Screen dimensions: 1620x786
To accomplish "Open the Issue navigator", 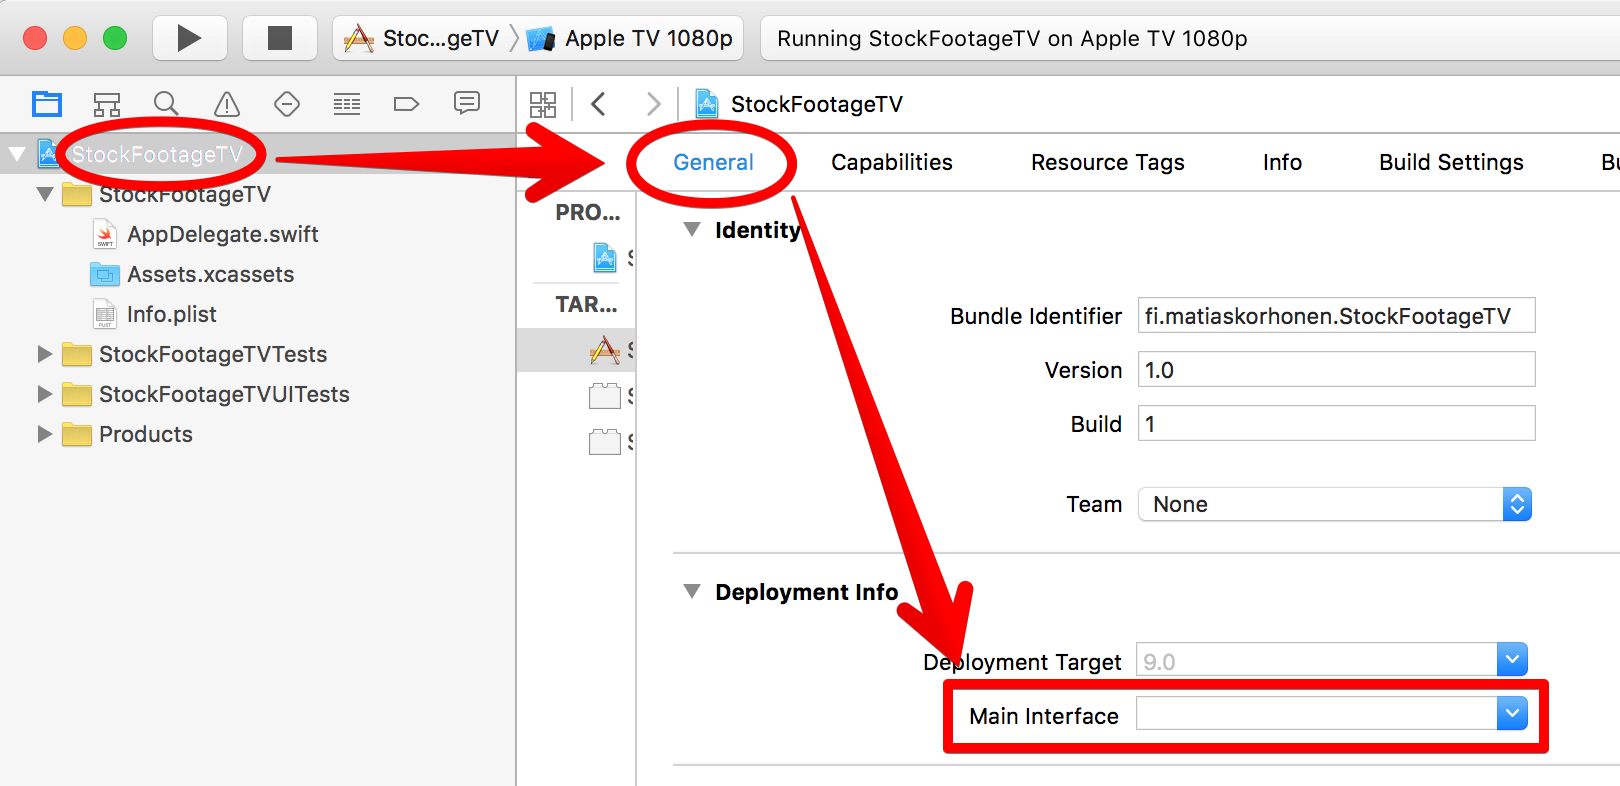I will click(227, 104).
